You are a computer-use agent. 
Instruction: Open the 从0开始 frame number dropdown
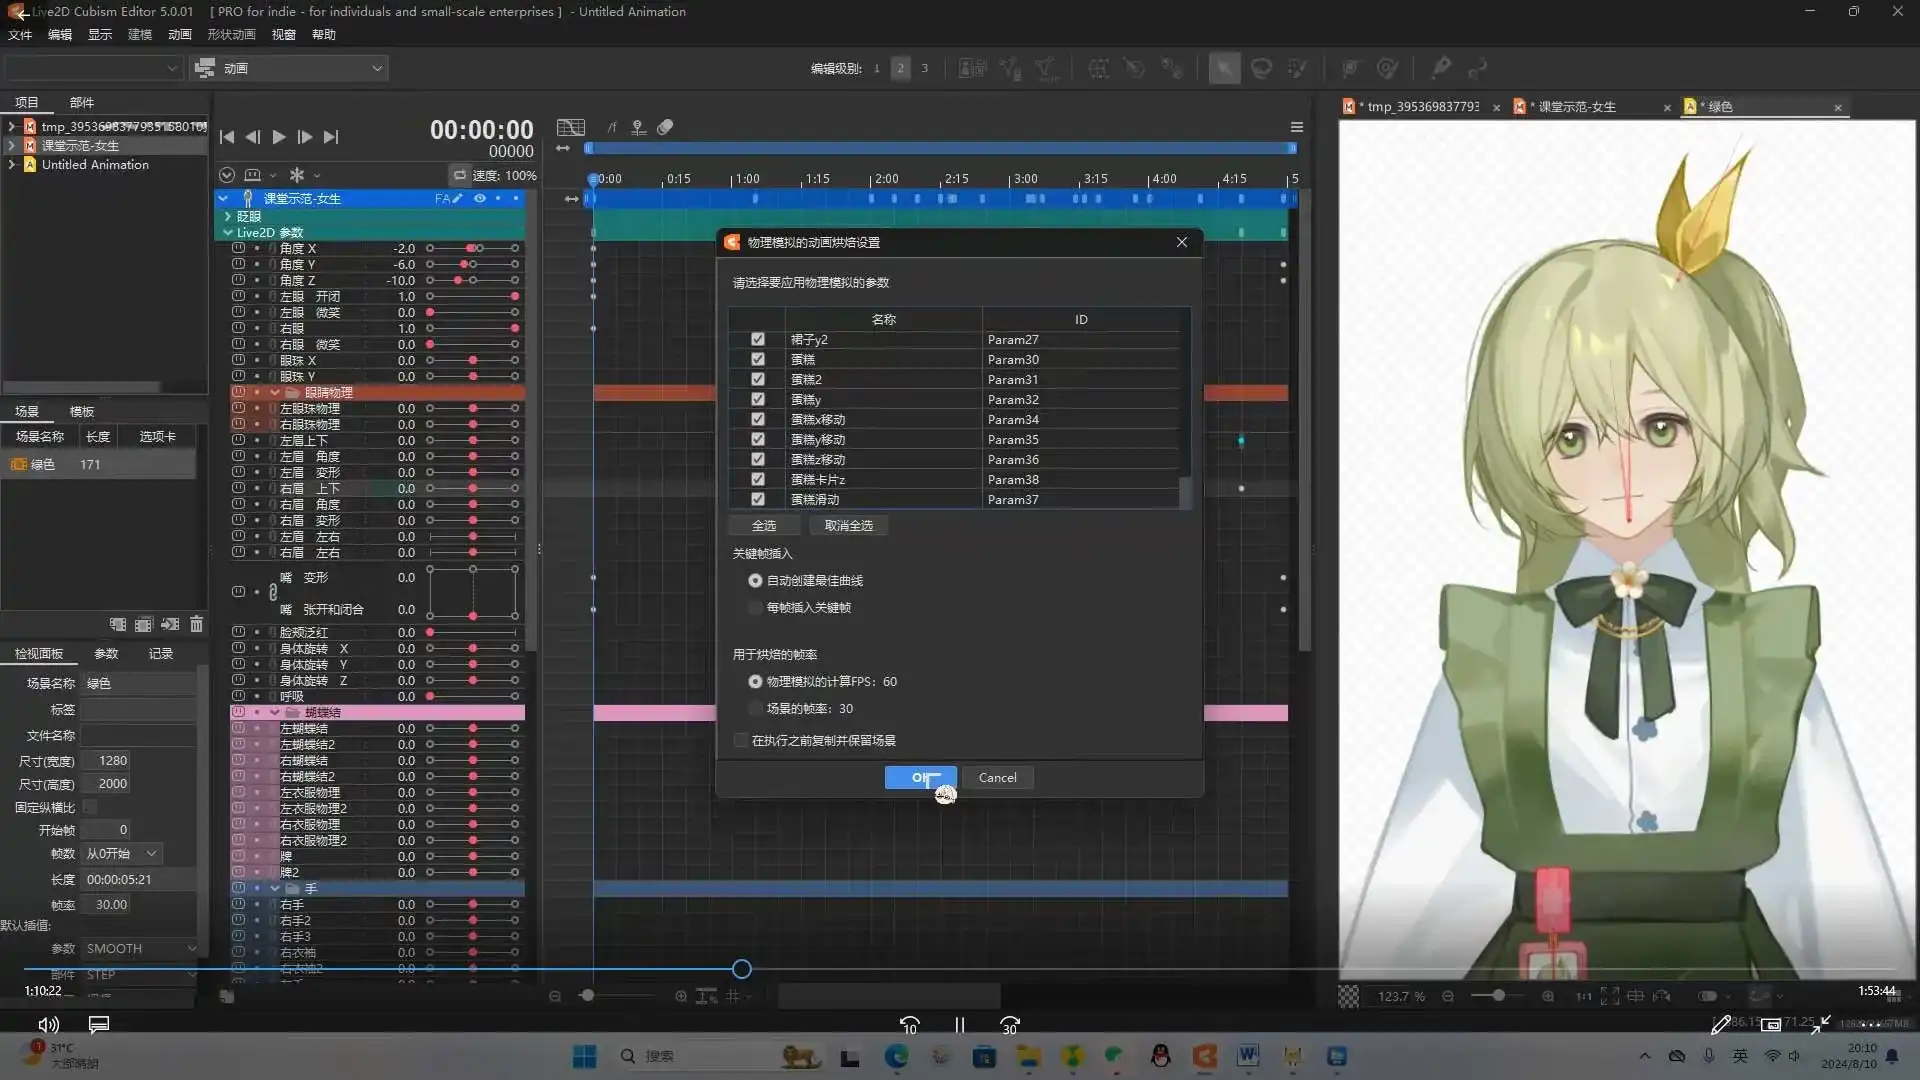coord(122,853)
